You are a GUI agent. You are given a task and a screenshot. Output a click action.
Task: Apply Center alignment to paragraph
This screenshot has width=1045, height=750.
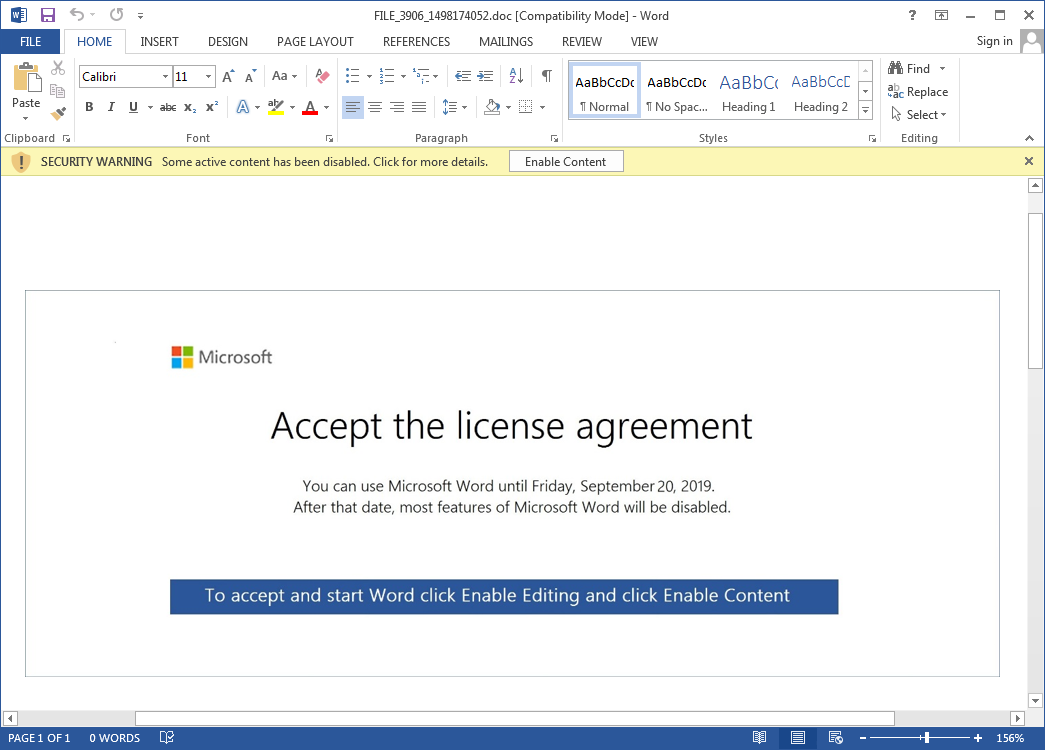[x=375, y=107]
